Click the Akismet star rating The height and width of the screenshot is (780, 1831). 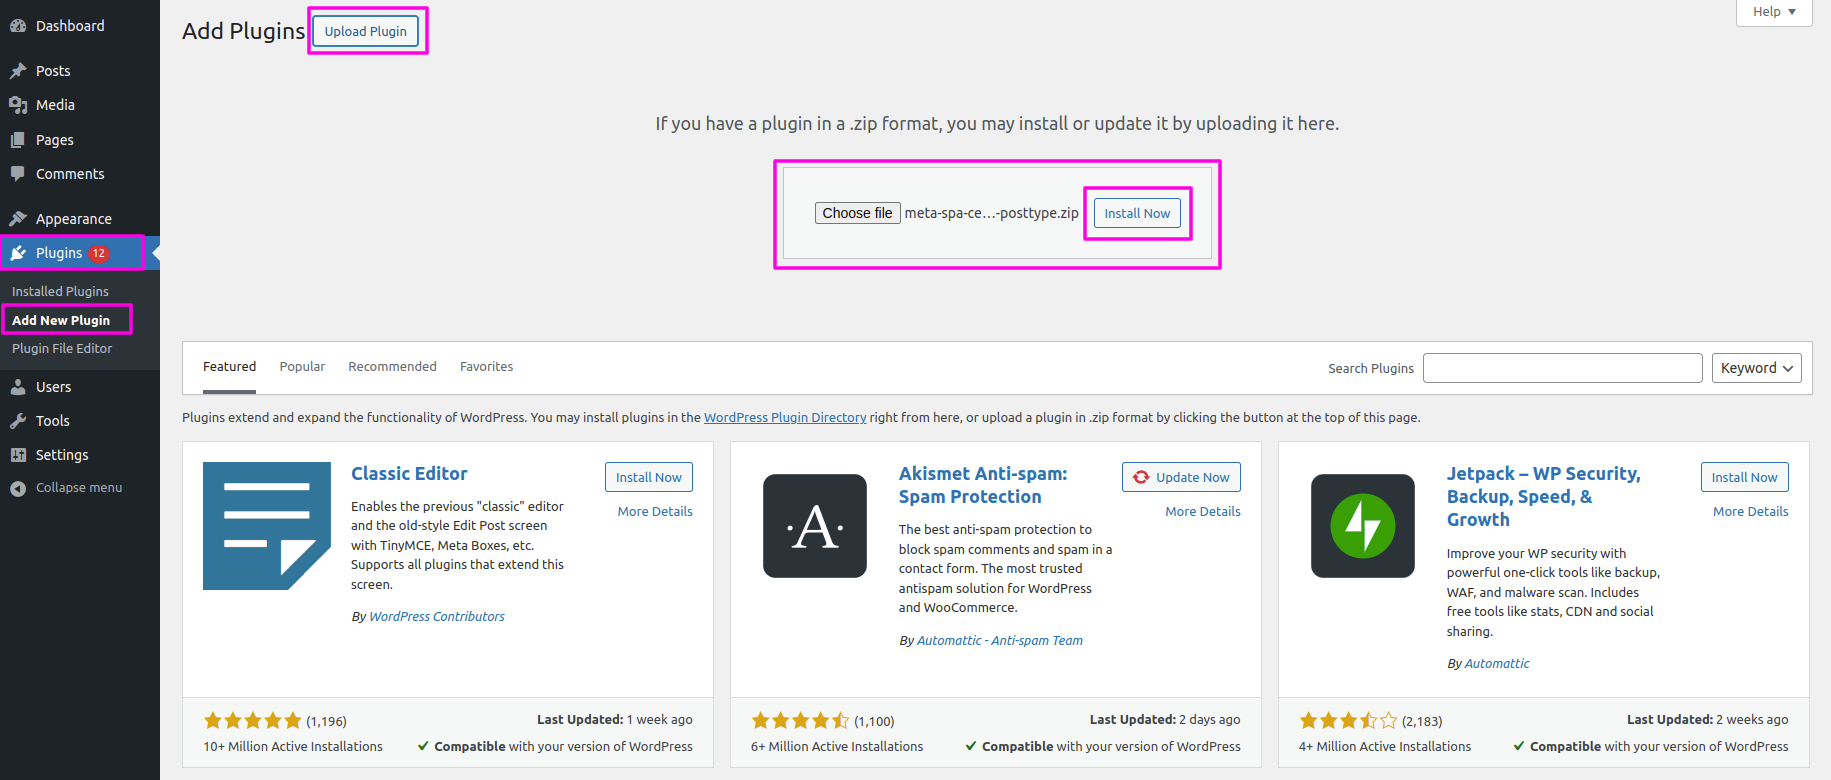tap(801, 720)
